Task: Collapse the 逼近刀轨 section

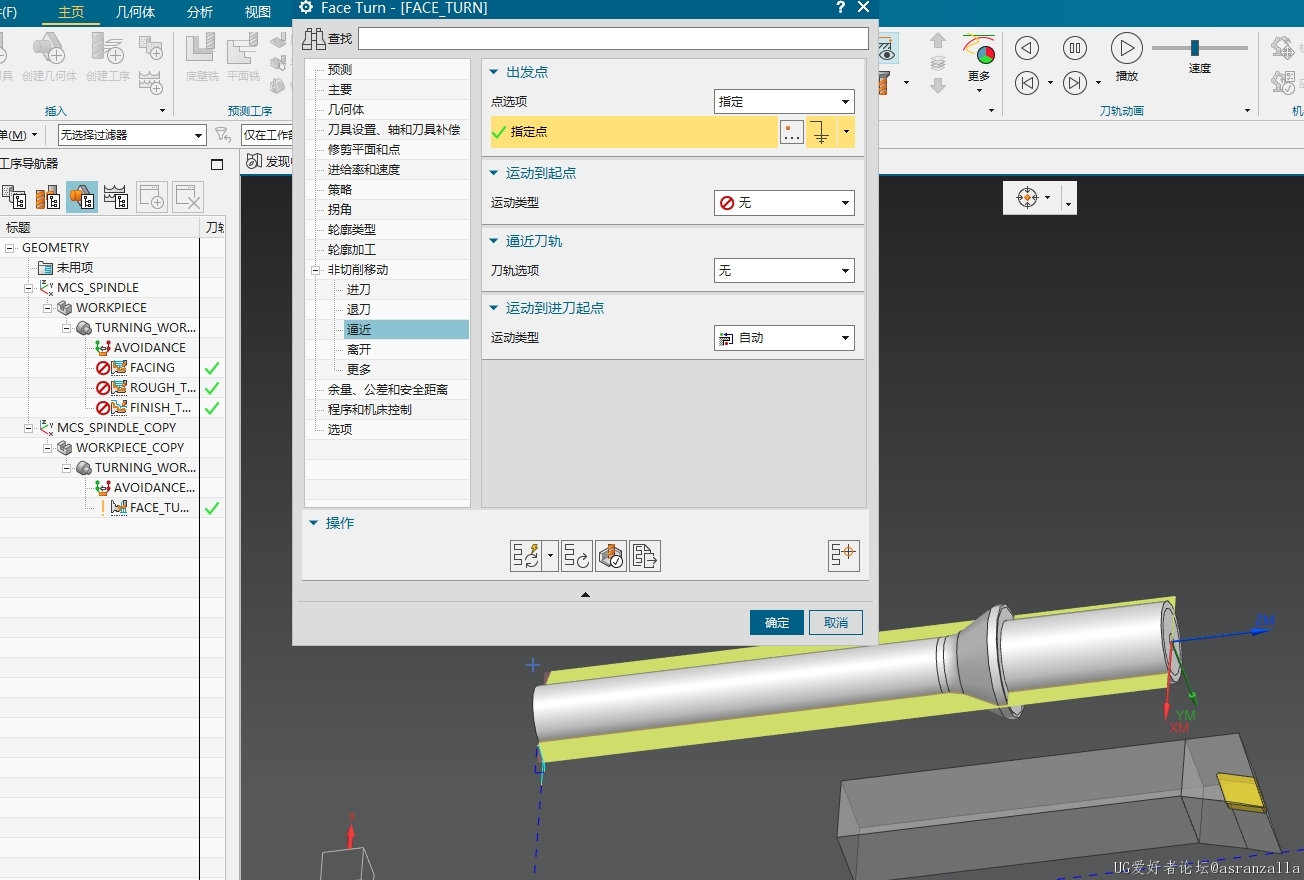Action: [494, 241]
